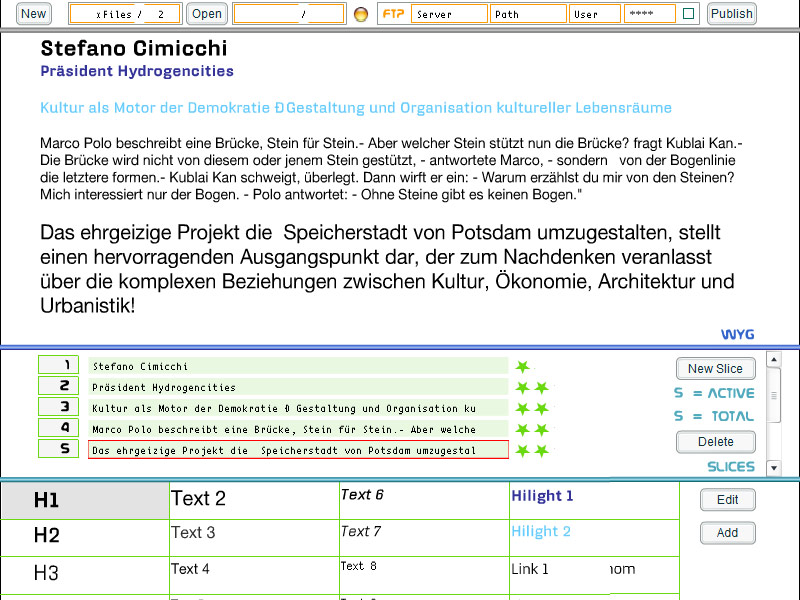Click the xFiles name input field
The image size is (800, 600).
125,14
